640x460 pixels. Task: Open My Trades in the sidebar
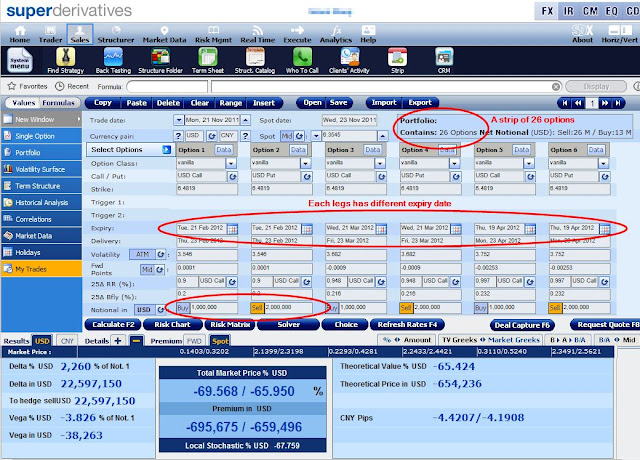tap(41, 269)
